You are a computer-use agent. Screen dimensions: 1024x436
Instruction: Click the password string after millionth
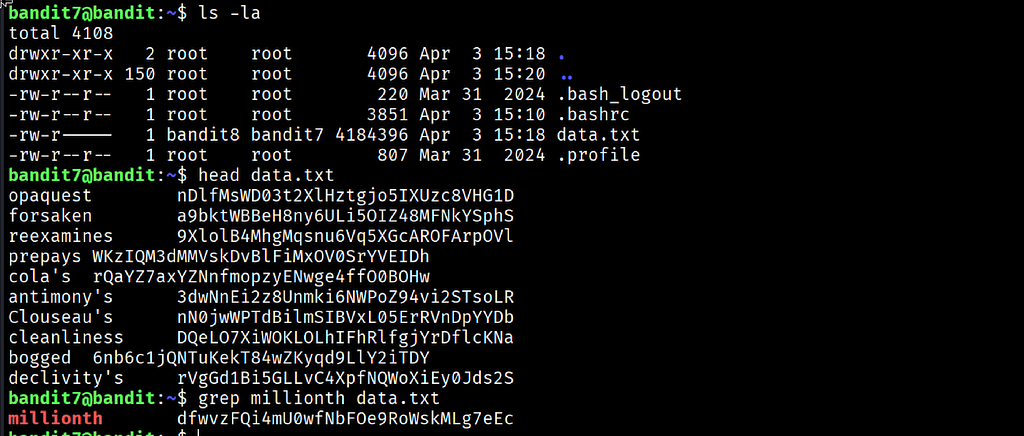tap(345, 418)
